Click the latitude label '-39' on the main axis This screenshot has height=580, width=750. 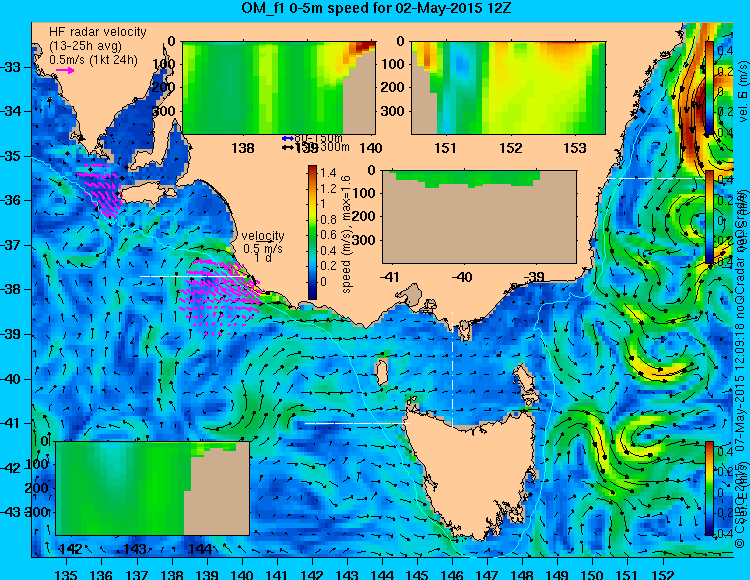pyautogui.click(x=11, y=334)
